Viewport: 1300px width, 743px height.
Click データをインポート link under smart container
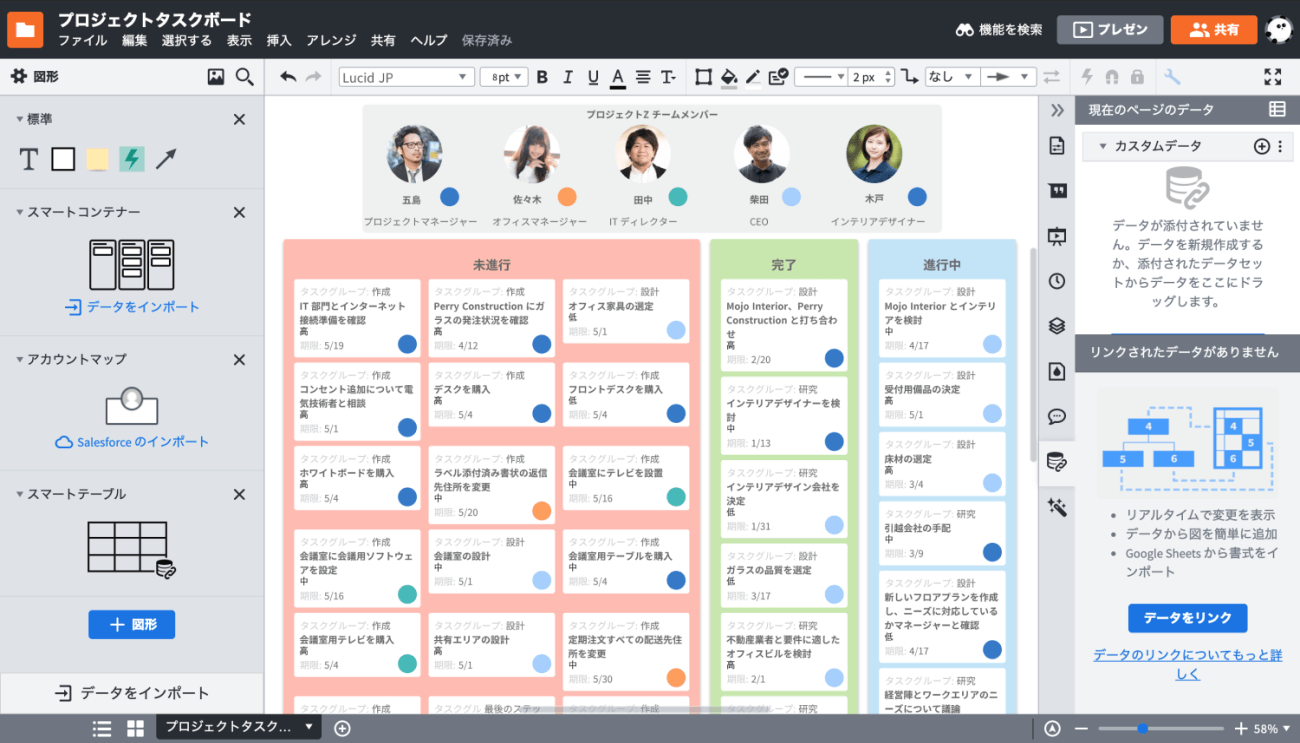pyautogui.click(x=133, y=307)
